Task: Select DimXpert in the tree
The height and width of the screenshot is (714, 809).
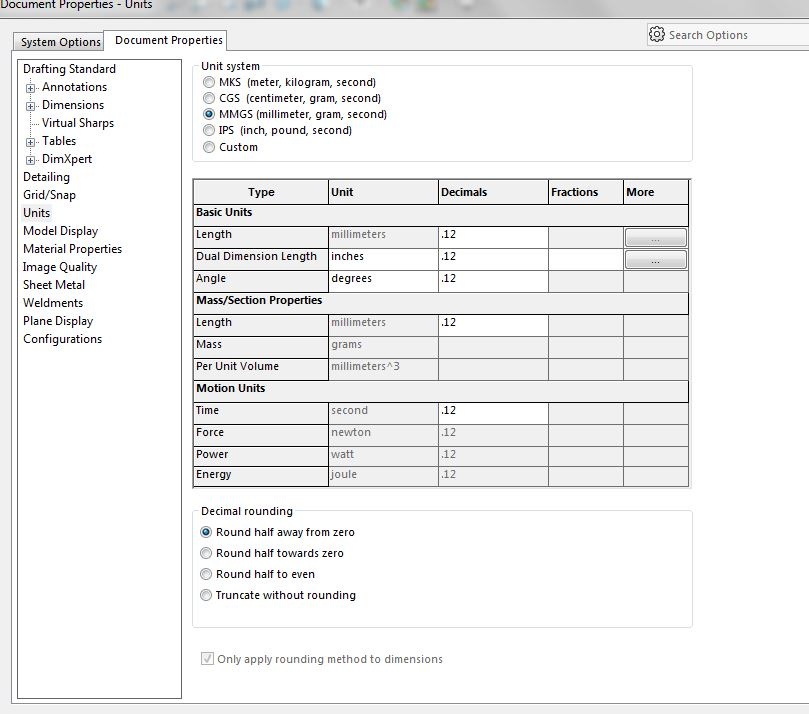Action: tap(67, 159)
